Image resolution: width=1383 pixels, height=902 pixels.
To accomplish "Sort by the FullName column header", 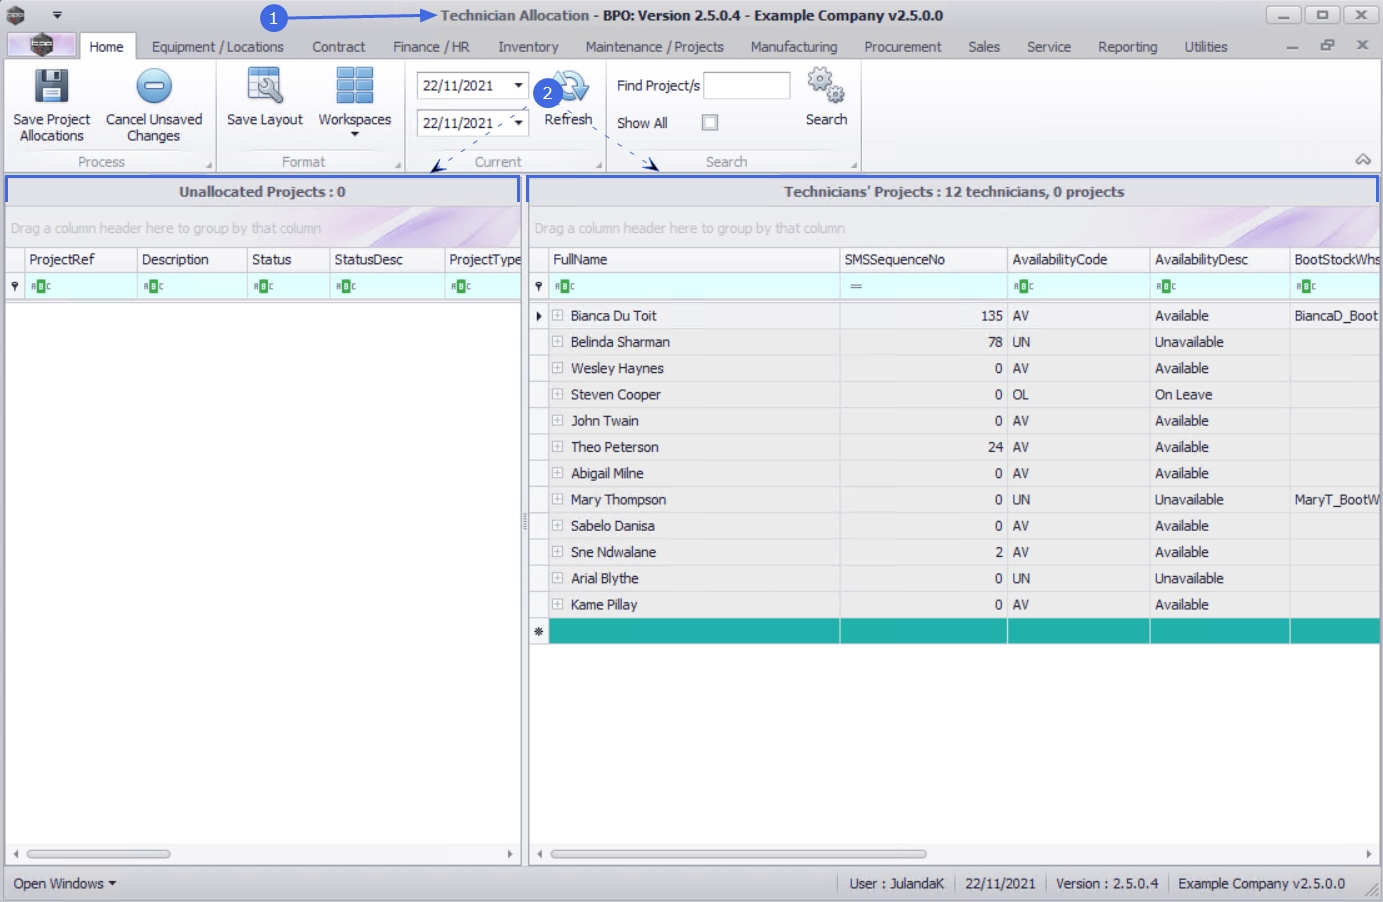I will pos(694,260).
